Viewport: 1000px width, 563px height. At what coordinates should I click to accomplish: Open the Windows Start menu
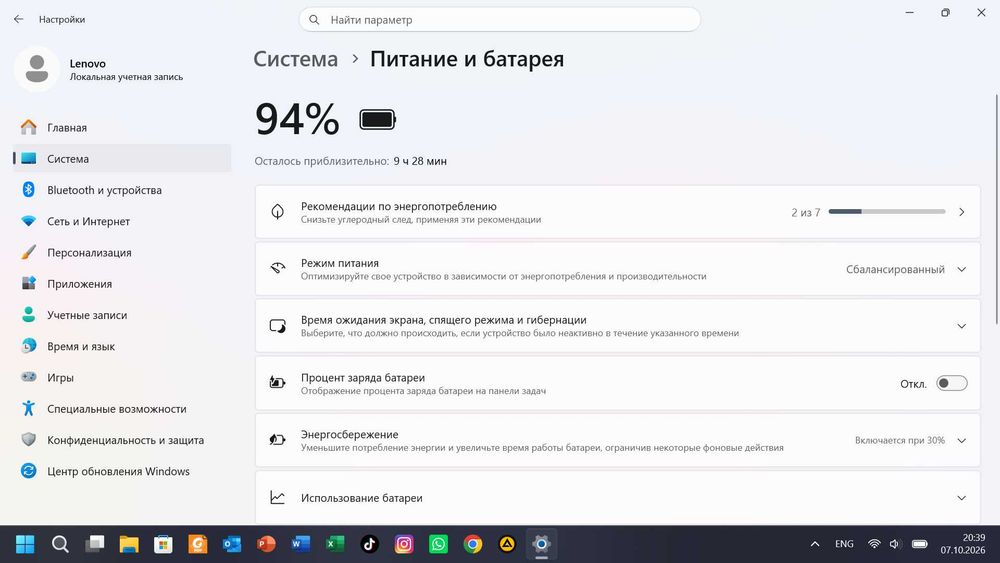[26, 544]
